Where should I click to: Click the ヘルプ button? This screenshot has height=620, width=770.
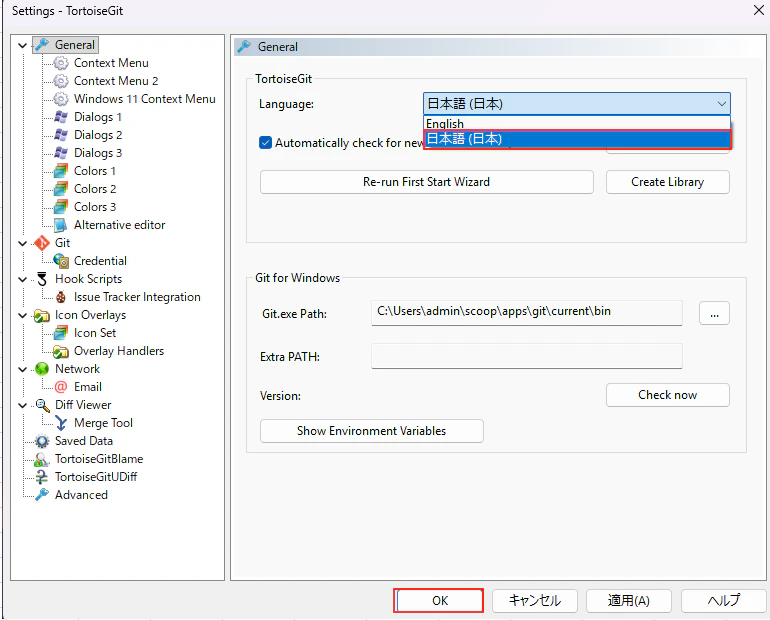click(723, 600)
